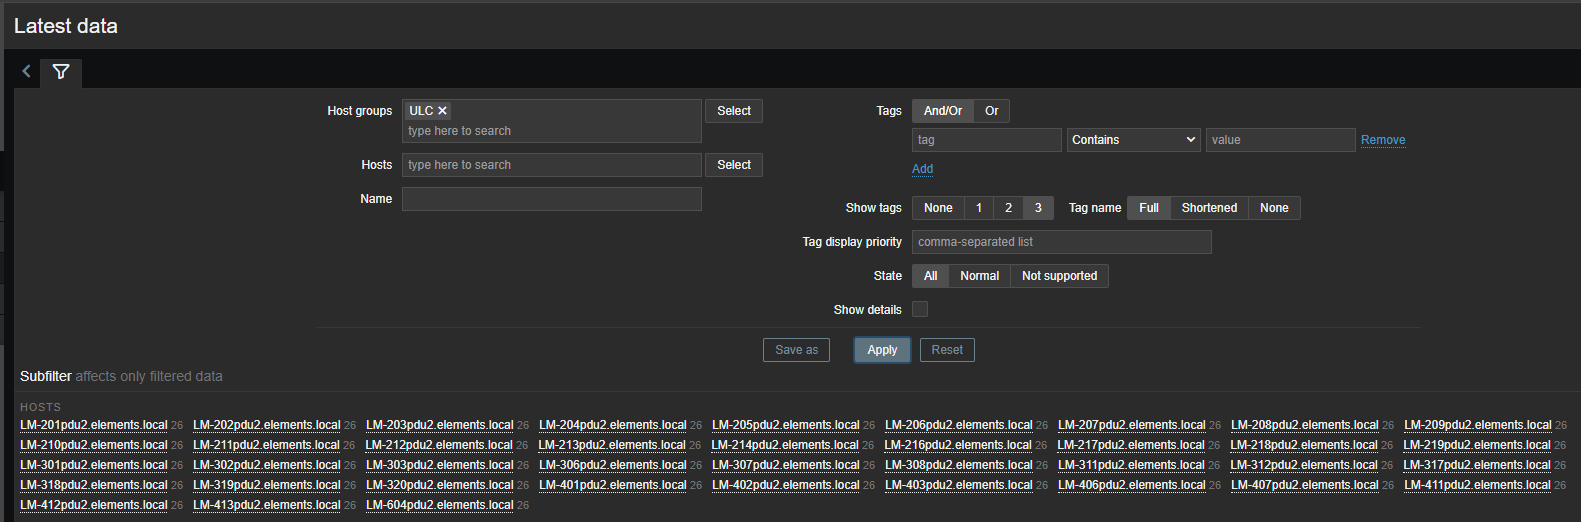This screenshot has width=1581, height=522.
Task: Click the Add tag link
Action: (x=922, y=169)
